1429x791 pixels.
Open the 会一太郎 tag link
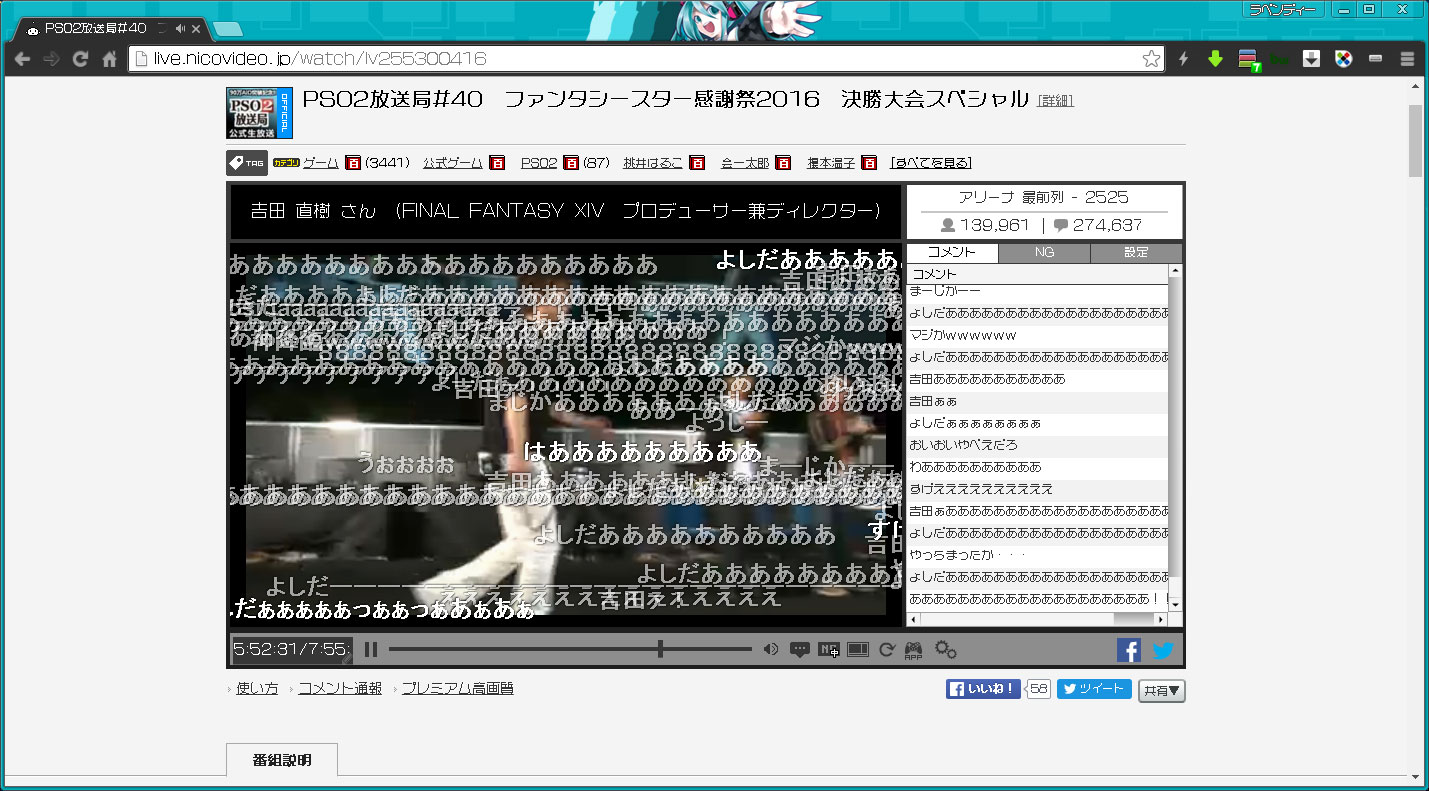point(745,163)
